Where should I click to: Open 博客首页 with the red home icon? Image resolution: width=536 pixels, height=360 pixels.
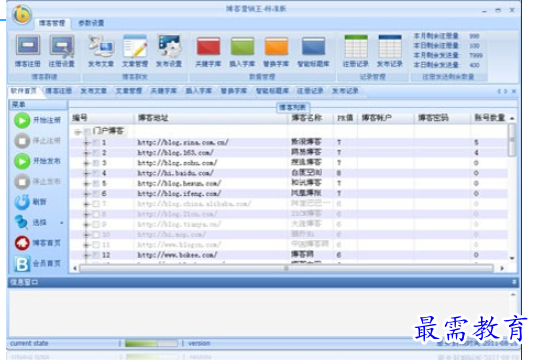(x=22, y=243)
